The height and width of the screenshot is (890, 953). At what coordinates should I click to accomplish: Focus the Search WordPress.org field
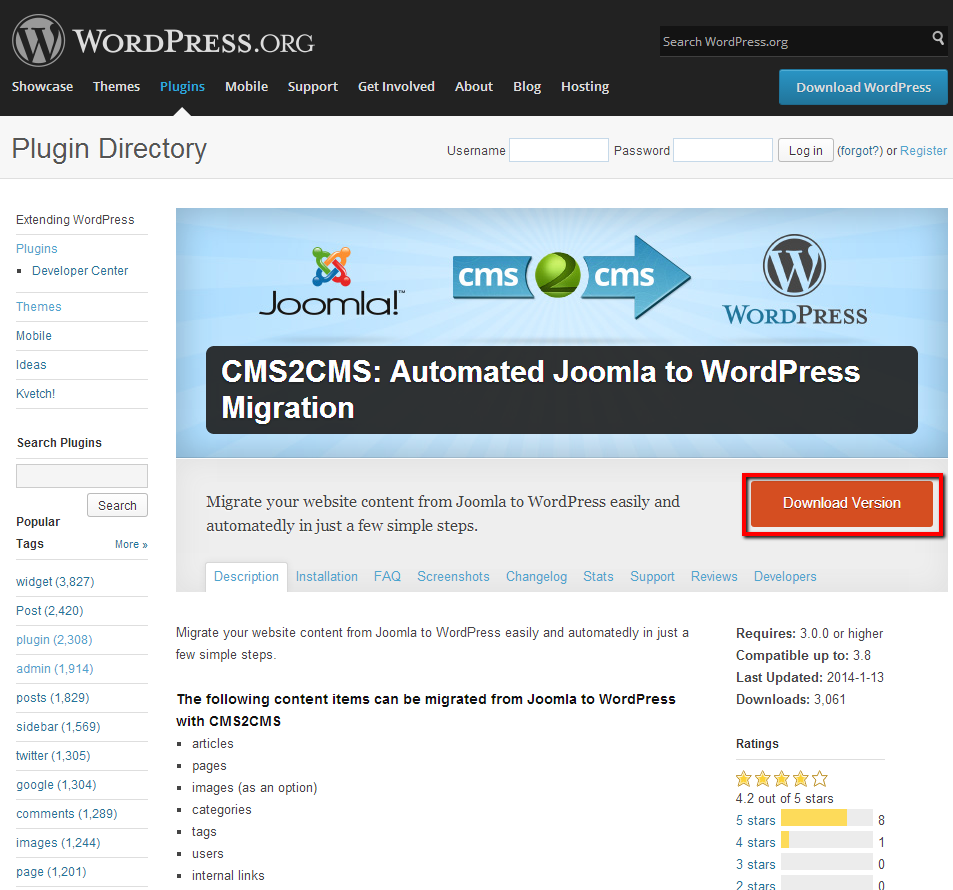pos(795,41)
